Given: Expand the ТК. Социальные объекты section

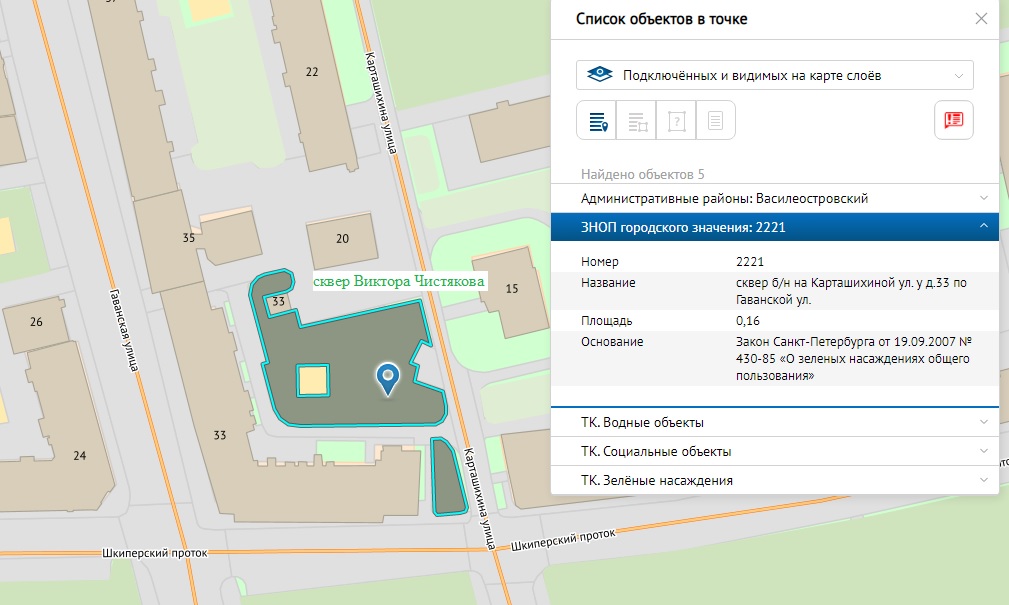Looking at the screenshot, I should pyautogui.click(x=774, y=451).
